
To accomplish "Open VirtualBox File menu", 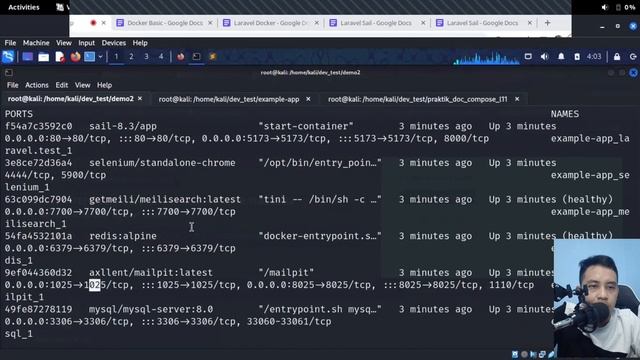I will point(10,43).
